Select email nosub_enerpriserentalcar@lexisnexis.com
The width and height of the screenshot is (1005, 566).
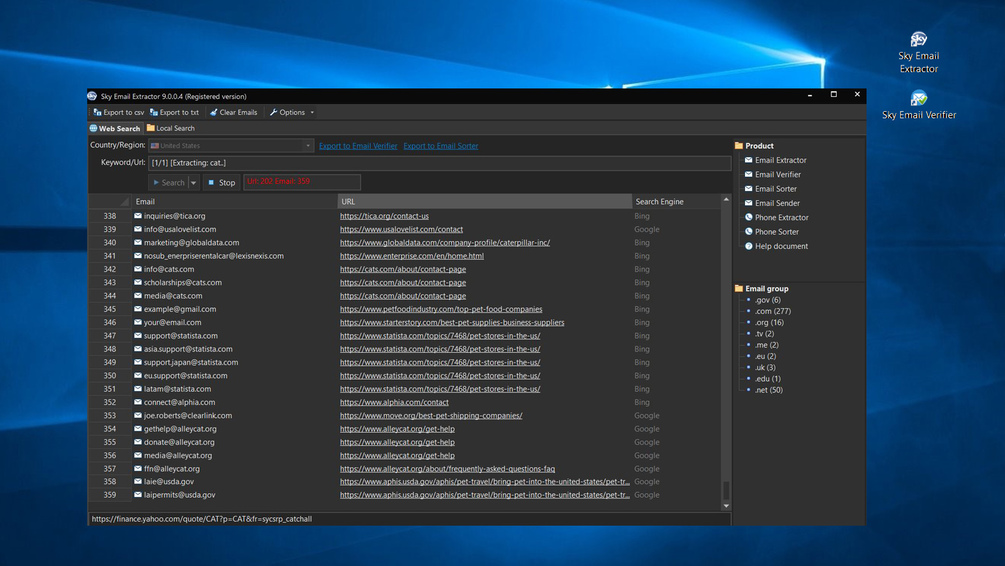pos(213,256)
